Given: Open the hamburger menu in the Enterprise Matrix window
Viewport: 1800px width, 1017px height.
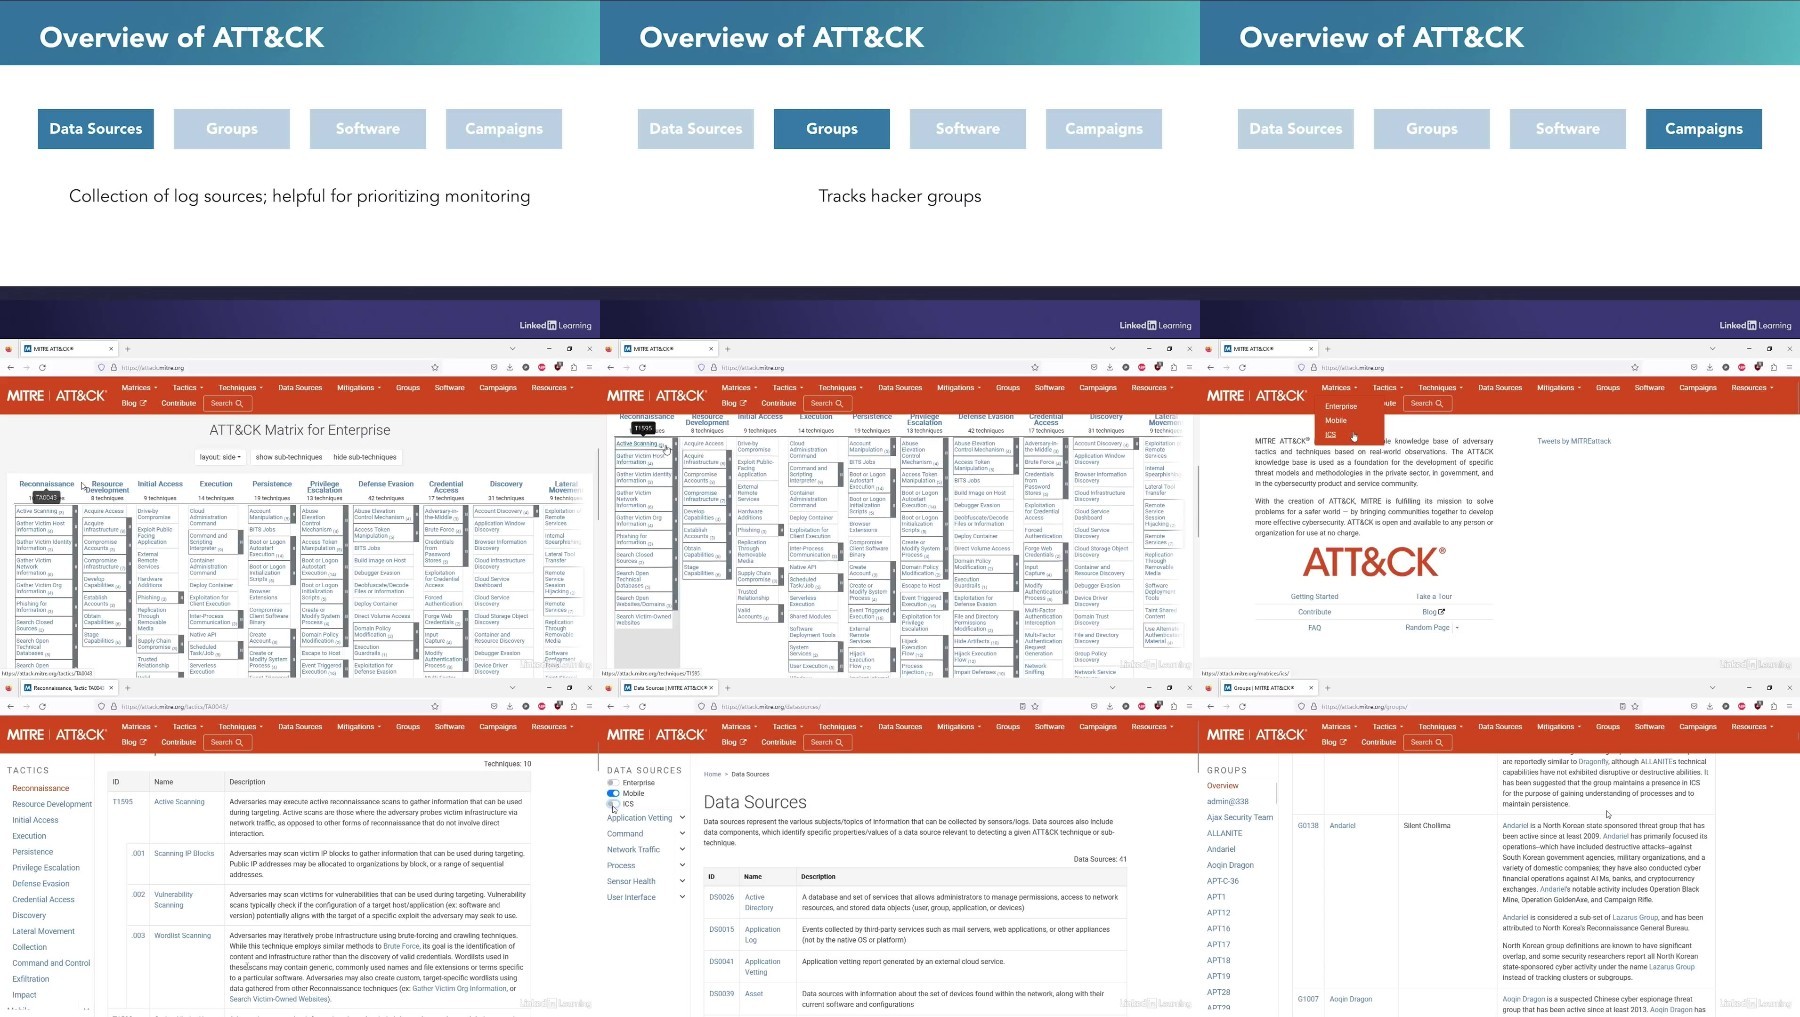Looking at the screenshot, I should click(x=590, y=367).
